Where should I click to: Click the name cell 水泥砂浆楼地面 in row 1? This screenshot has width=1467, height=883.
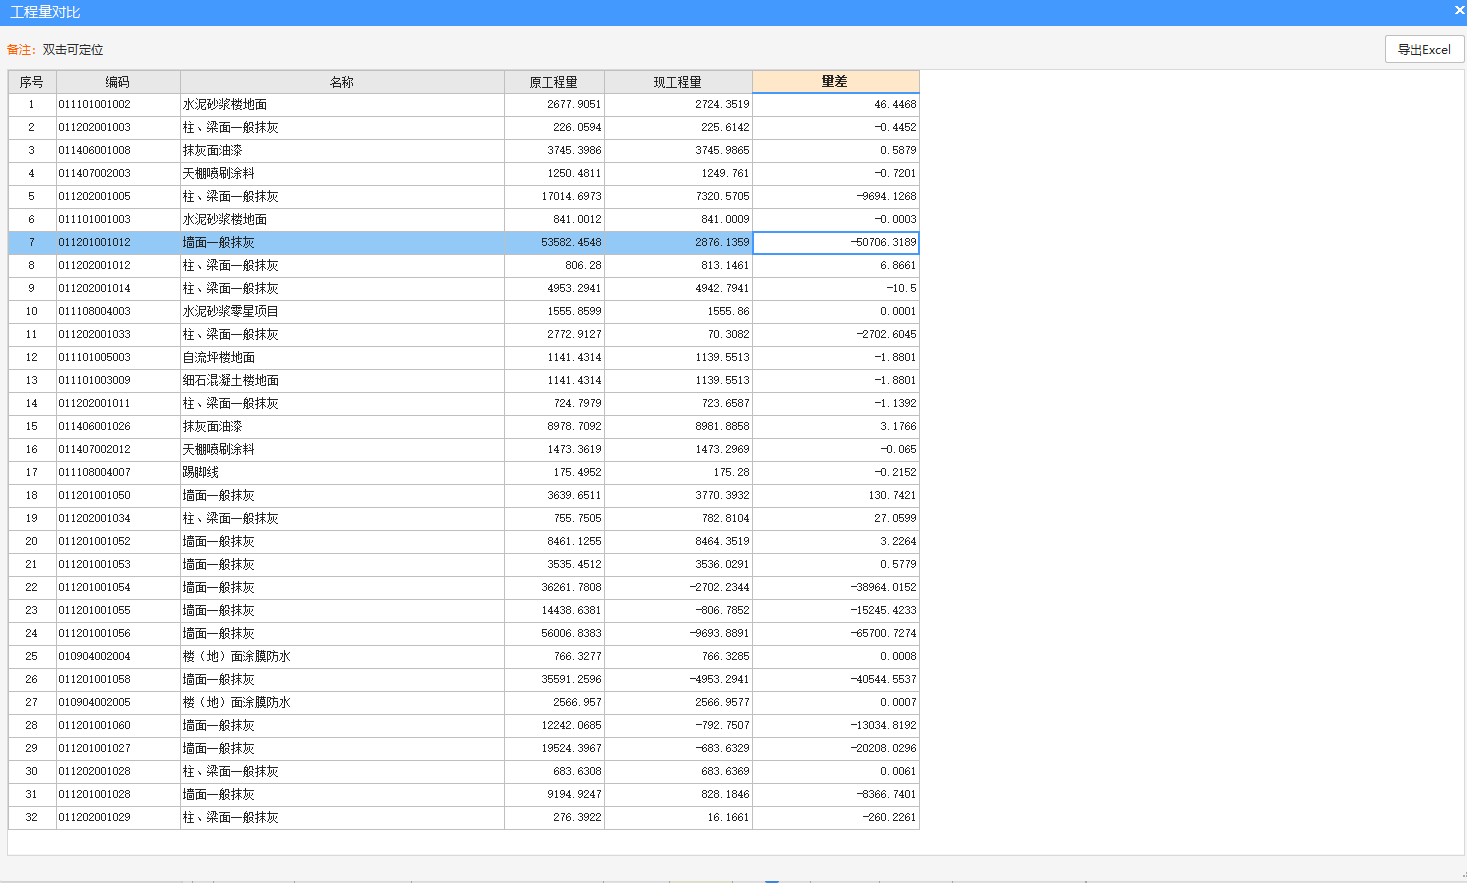pyautogui.click(x=342, y=104)
